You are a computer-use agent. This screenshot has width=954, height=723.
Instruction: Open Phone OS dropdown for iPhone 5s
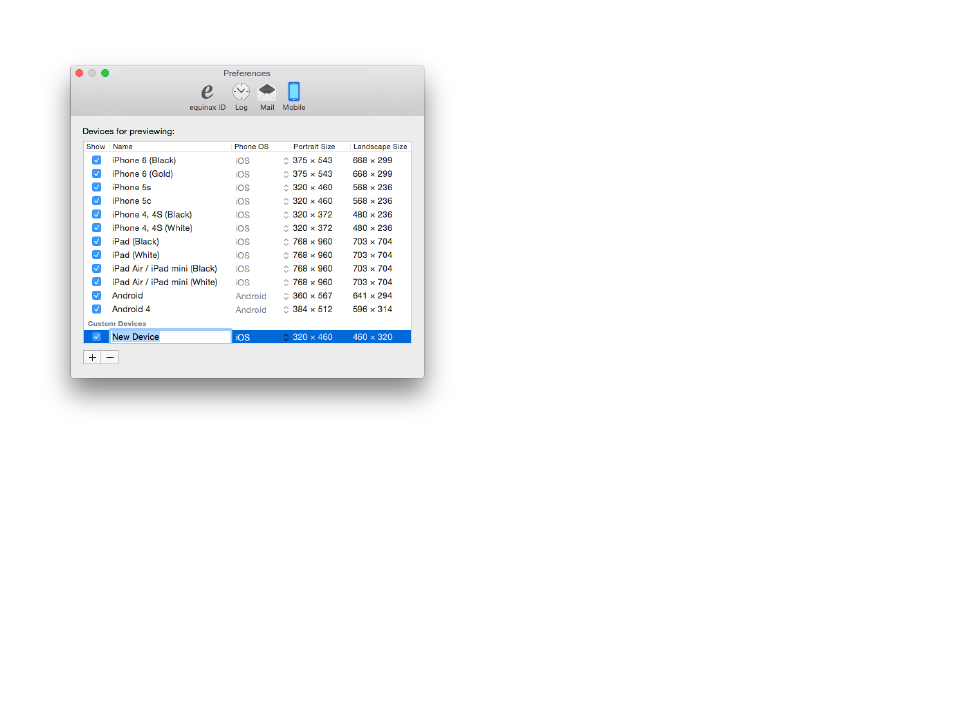click(261, 187)
